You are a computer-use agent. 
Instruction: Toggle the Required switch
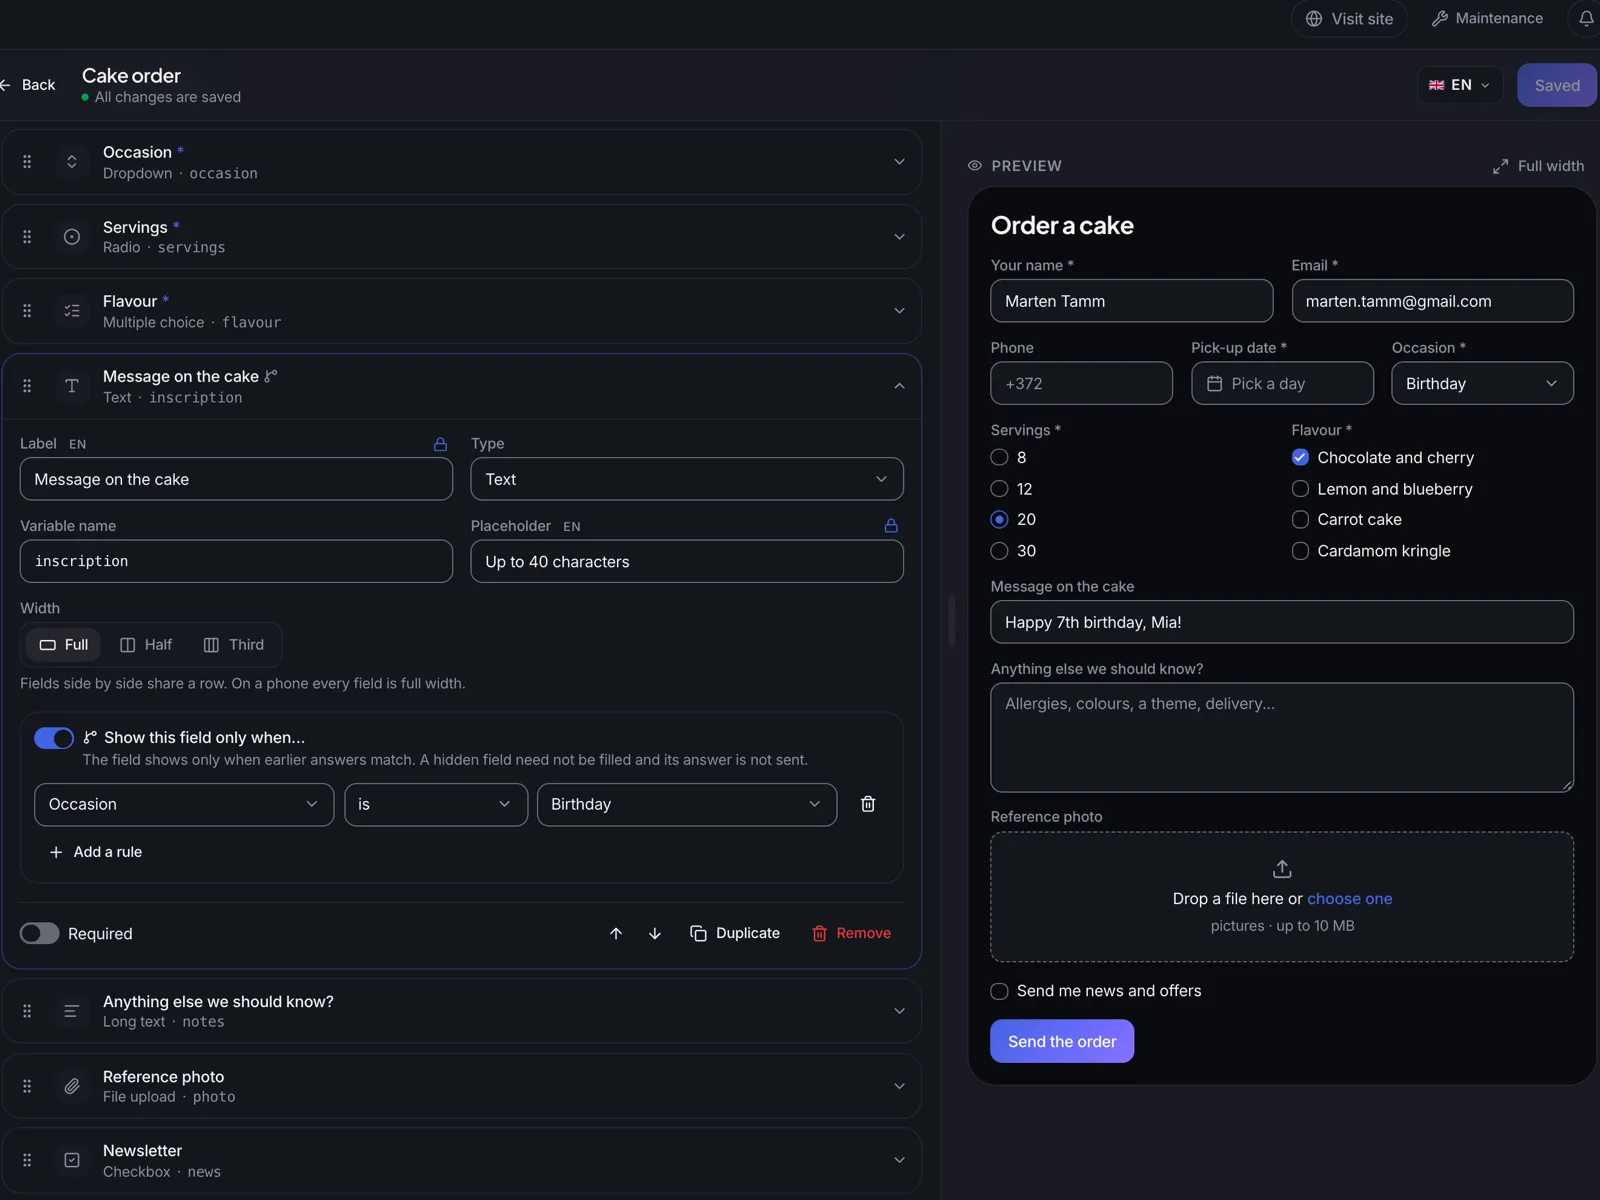tap(40, 933)
